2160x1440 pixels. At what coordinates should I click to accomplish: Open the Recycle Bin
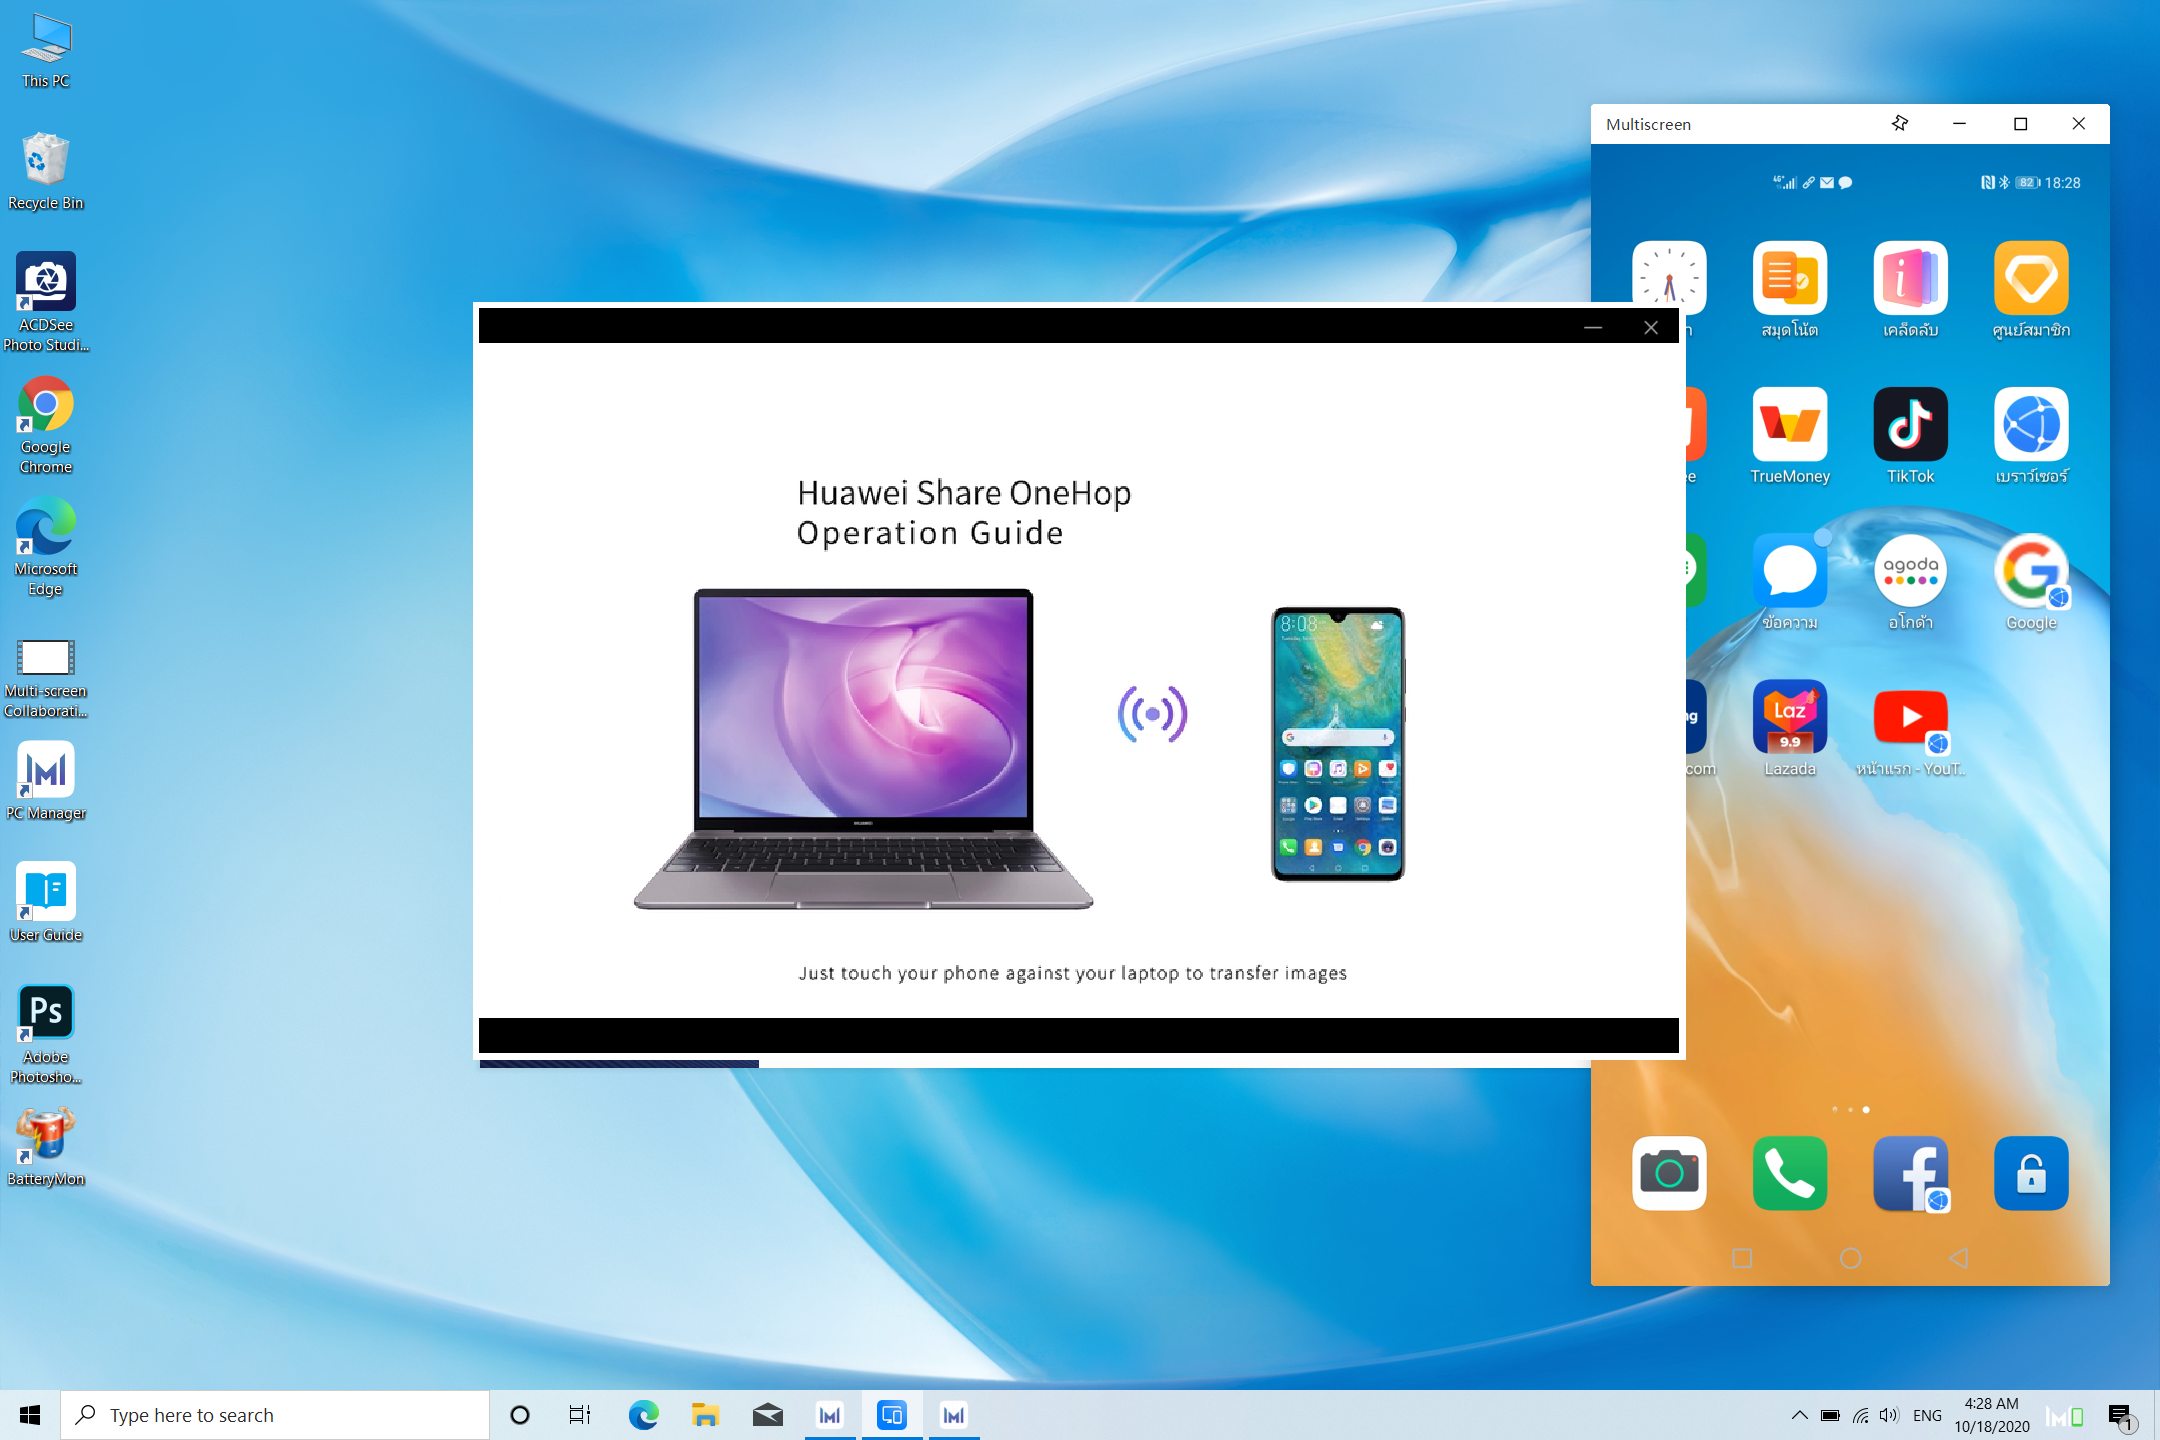(x=46, y=171)
